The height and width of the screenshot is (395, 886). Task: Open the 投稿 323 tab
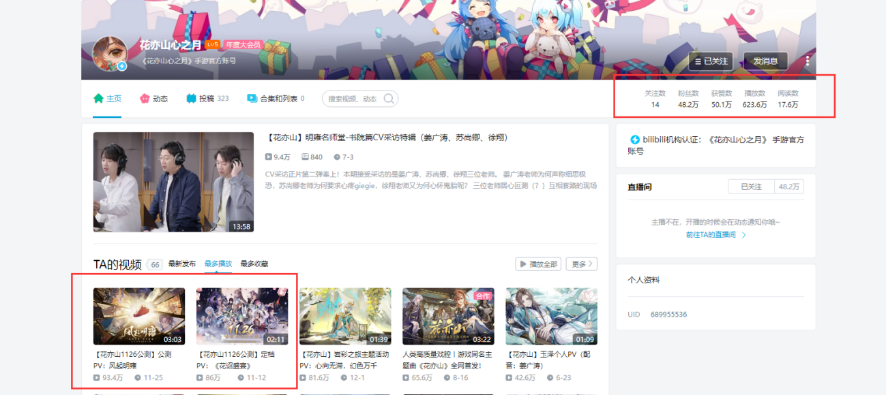tap(207, 98)
